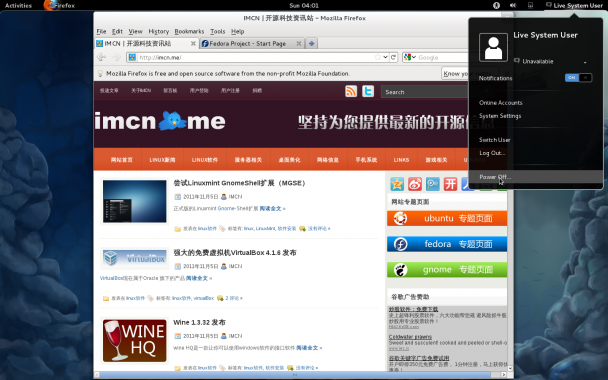The height and width of the screenshot is (380, 608).
Task: Open the Activities overview
Action: pos(18,5)
